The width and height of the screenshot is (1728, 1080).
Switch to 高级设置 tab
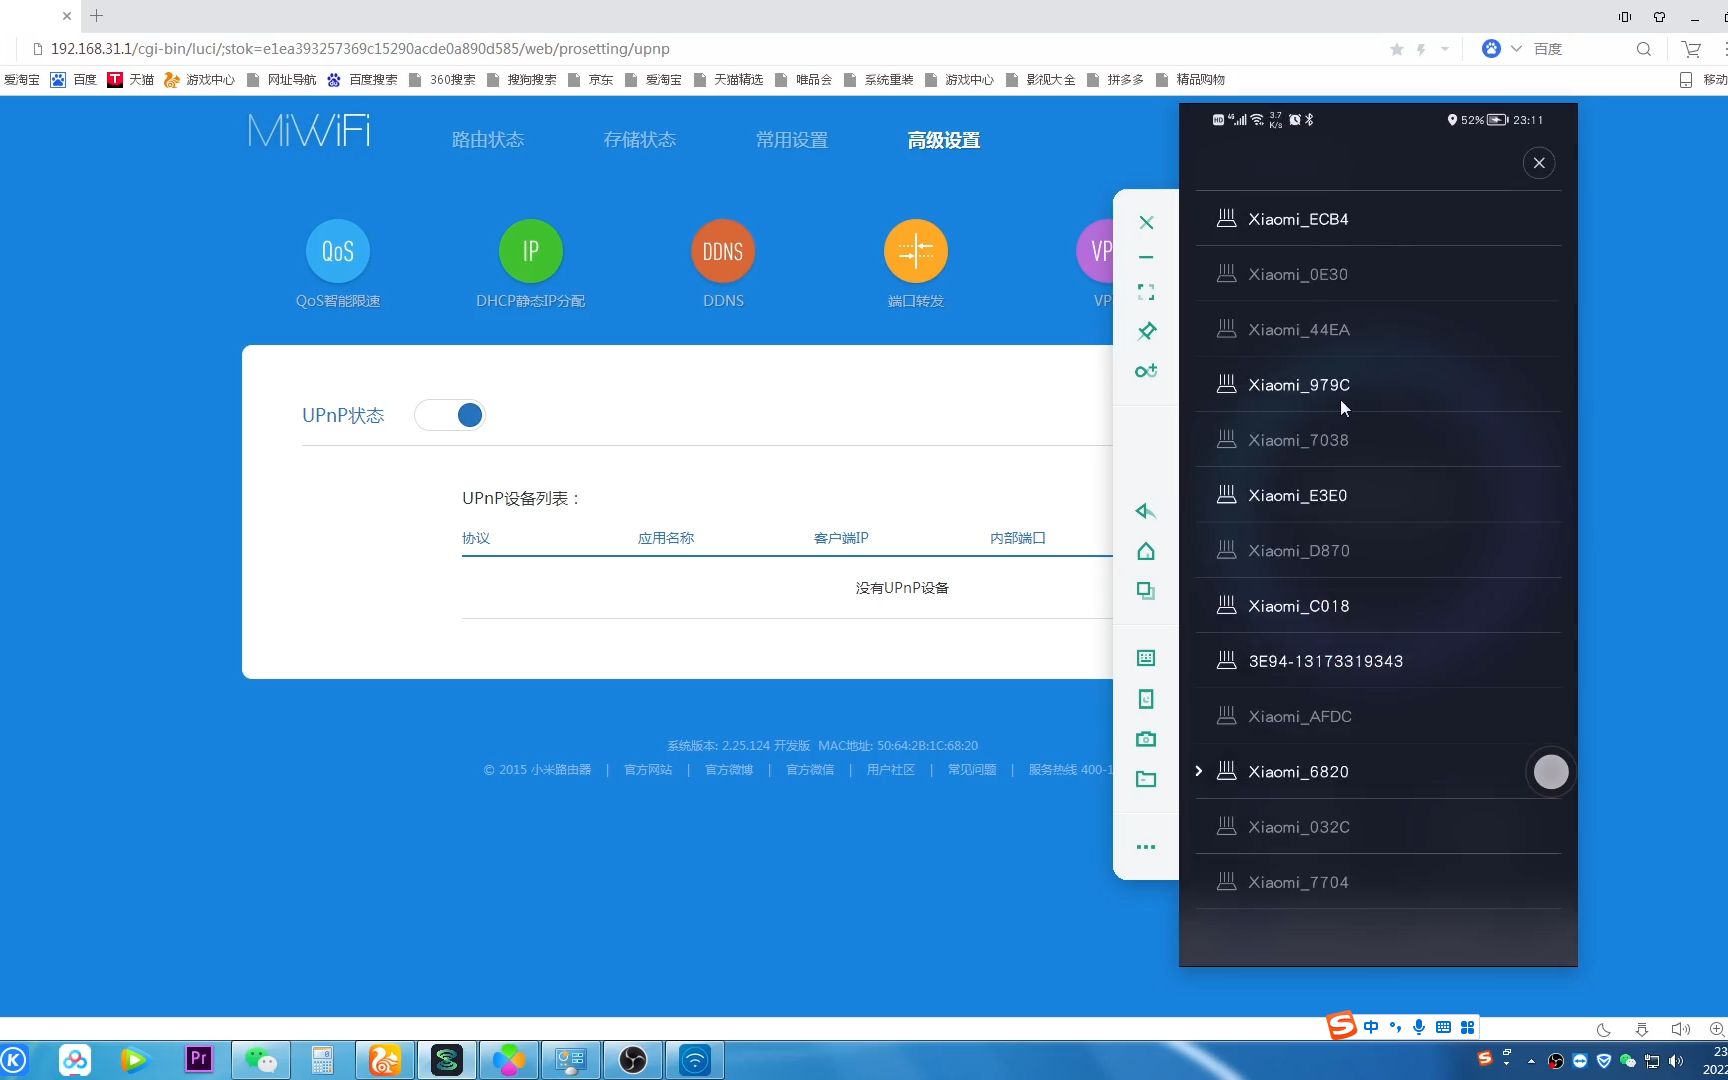tap(944, 140)
